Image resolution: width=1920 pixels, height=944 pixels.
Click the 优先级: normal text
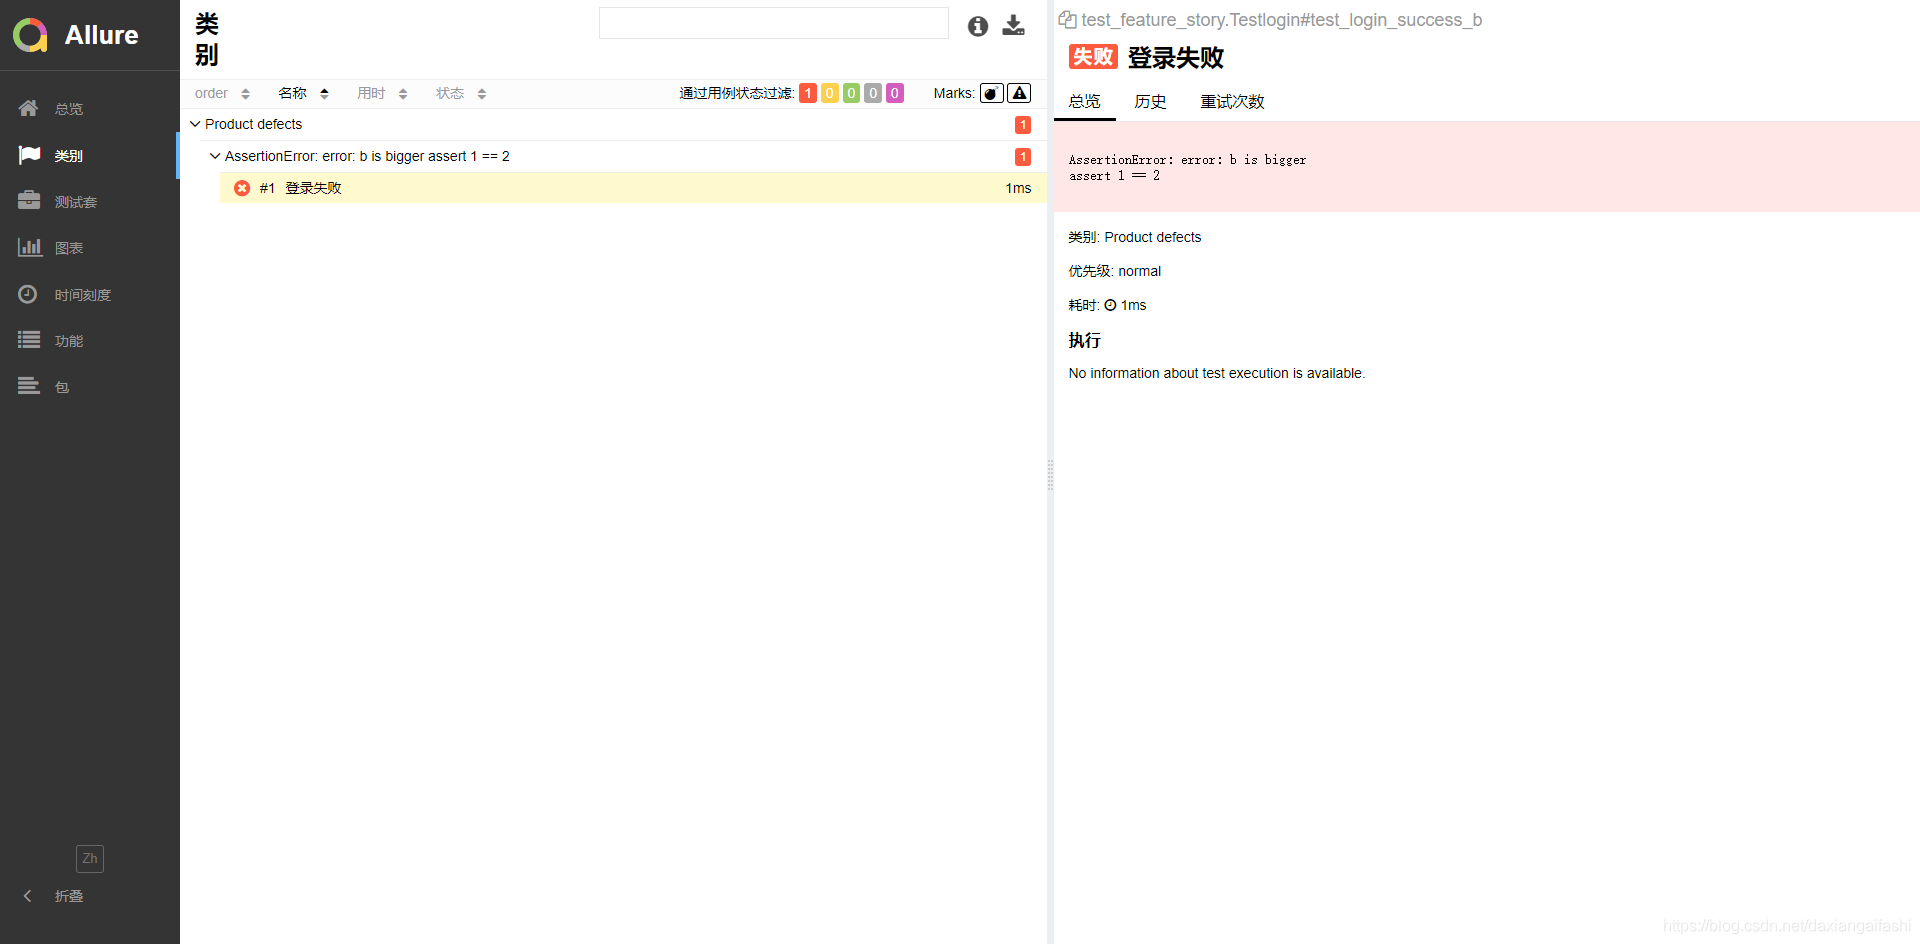tap(1114, 271)
